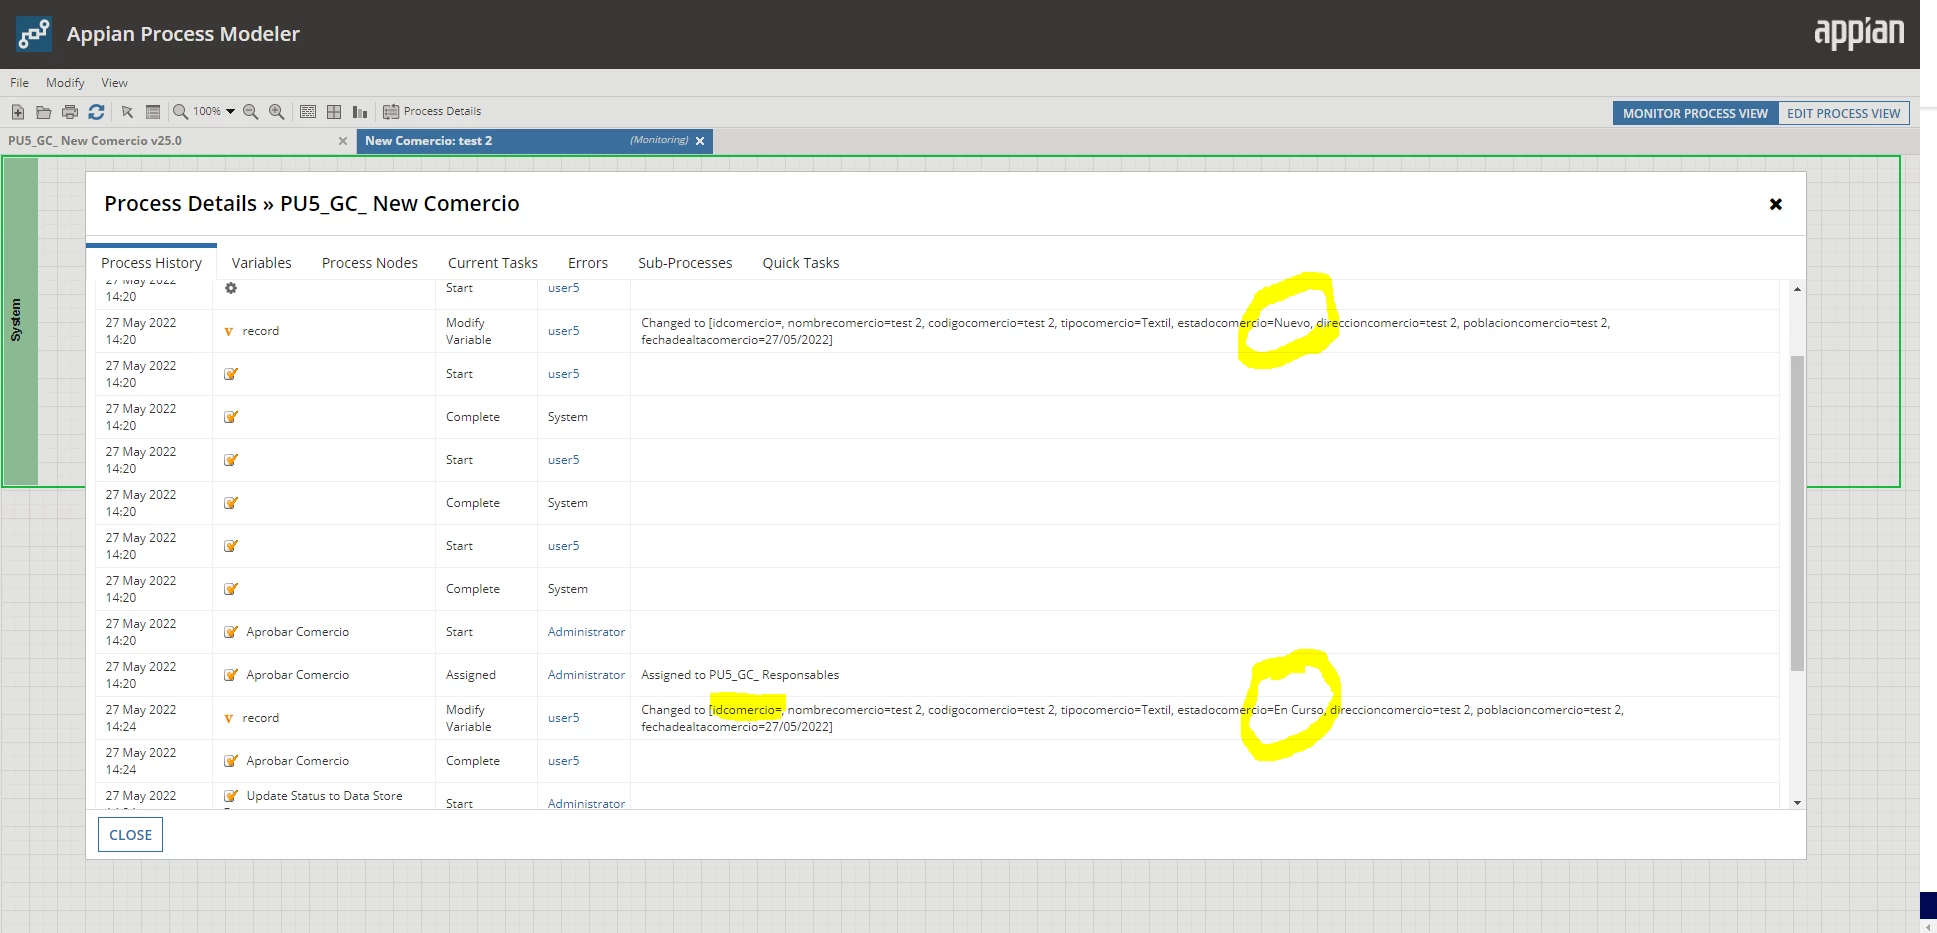1937x933 pixels.
Task: Open the Errors tab
Action: pos(588,263)
